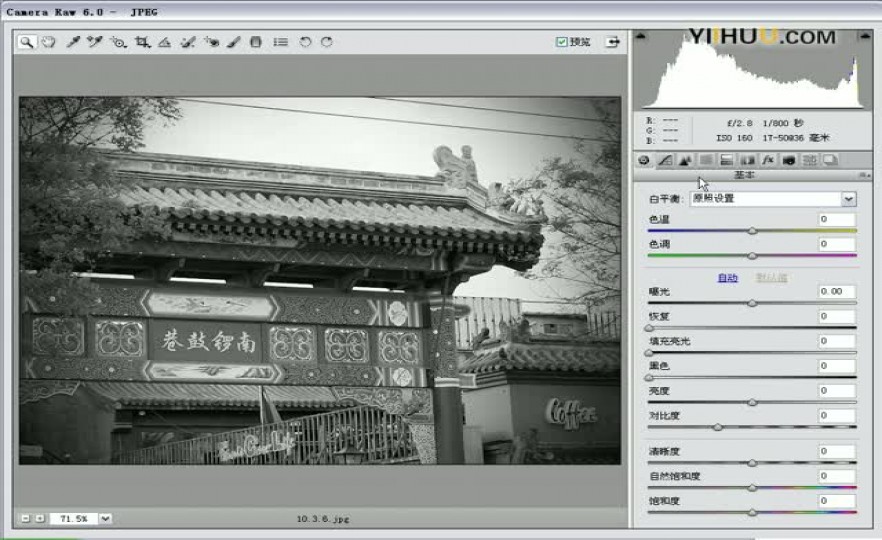Click the 饱和度 value field

pos(836,501)
